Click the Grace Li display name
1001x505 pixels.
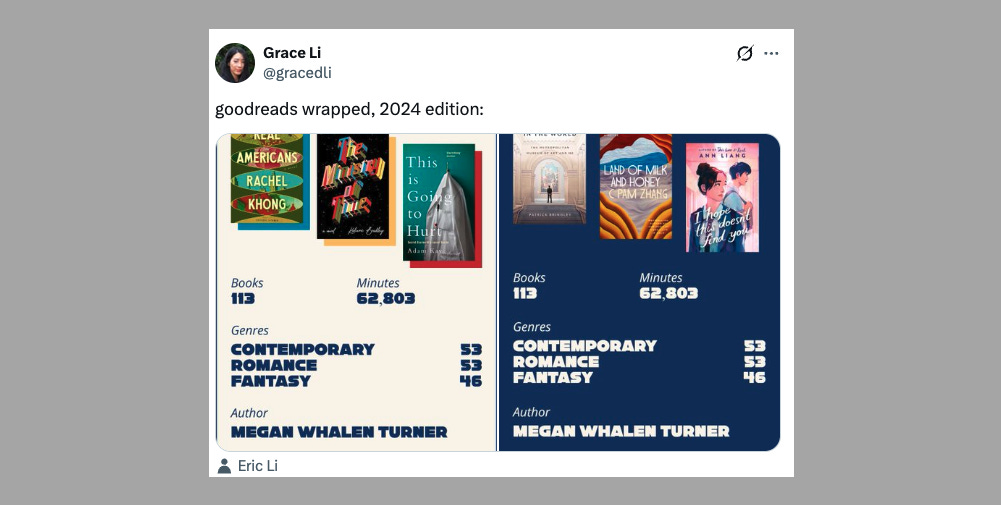(x=292, y=52)
